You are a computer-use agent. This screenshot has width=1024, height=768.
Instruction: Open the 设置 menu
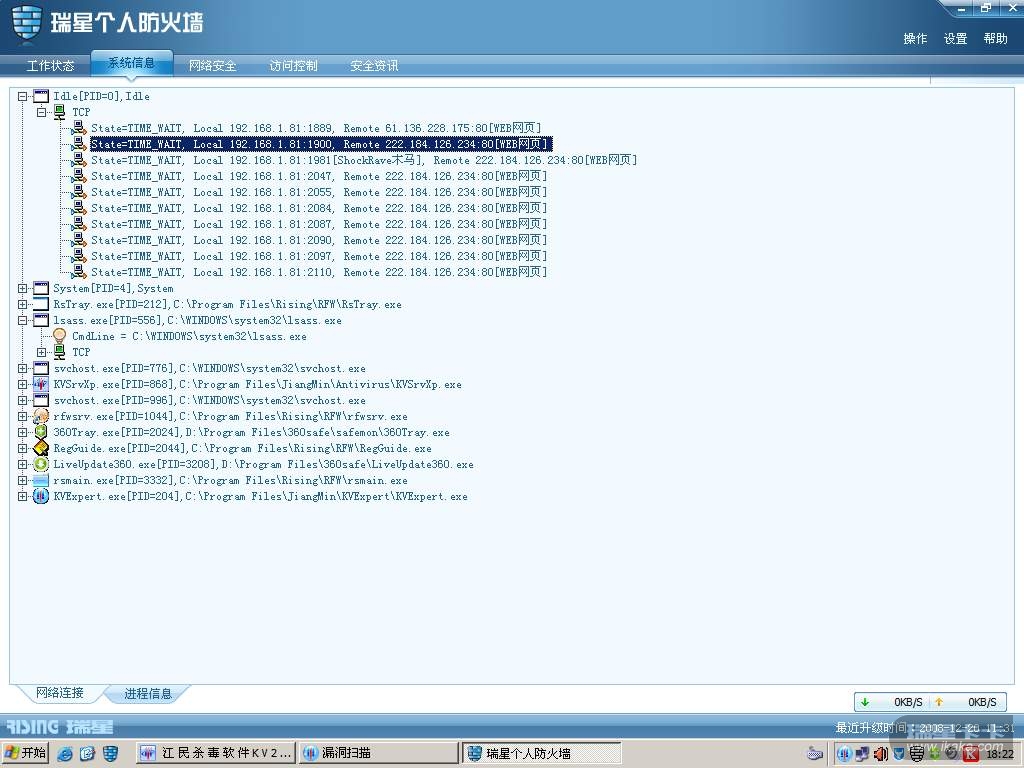pos(955,39)
